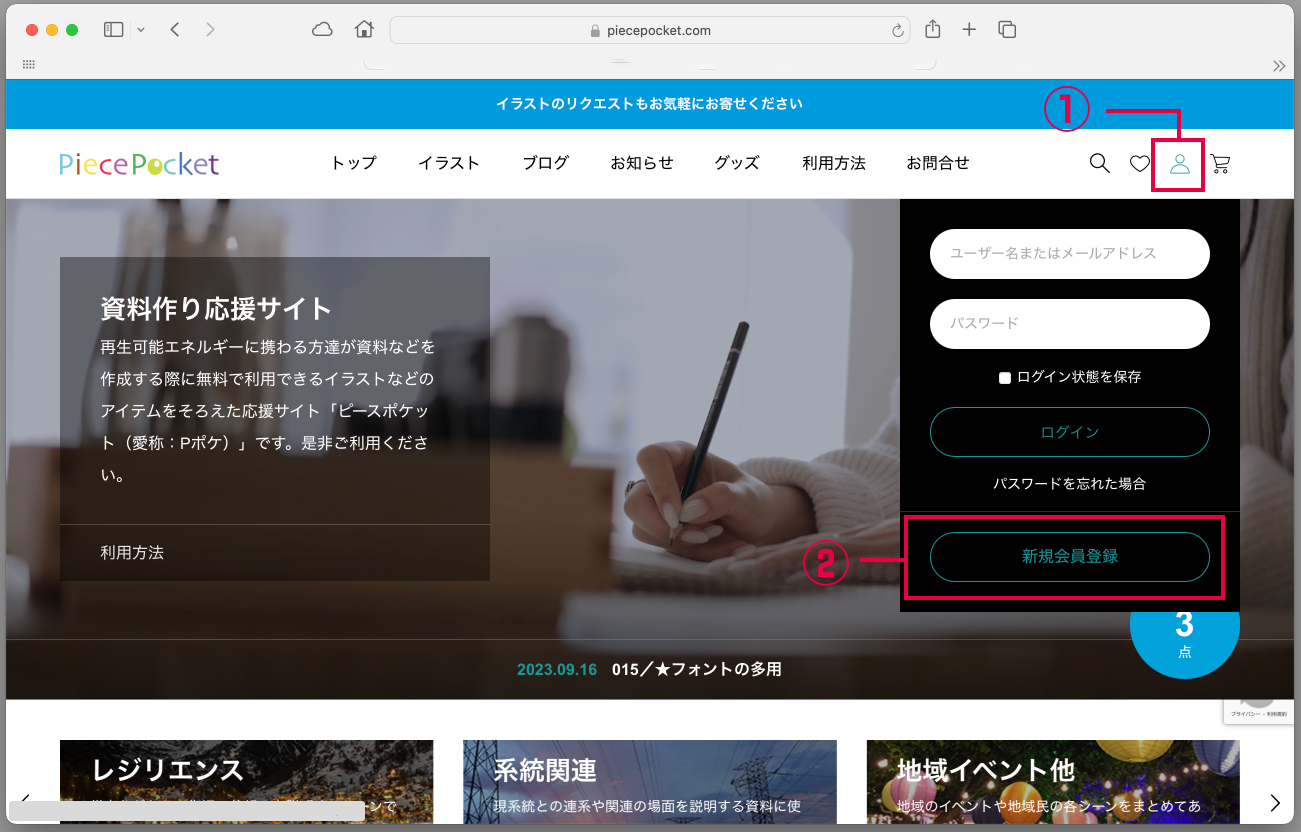Click the ログイン button
This screenshot has height=832, width=1301.
[1069, 432]
